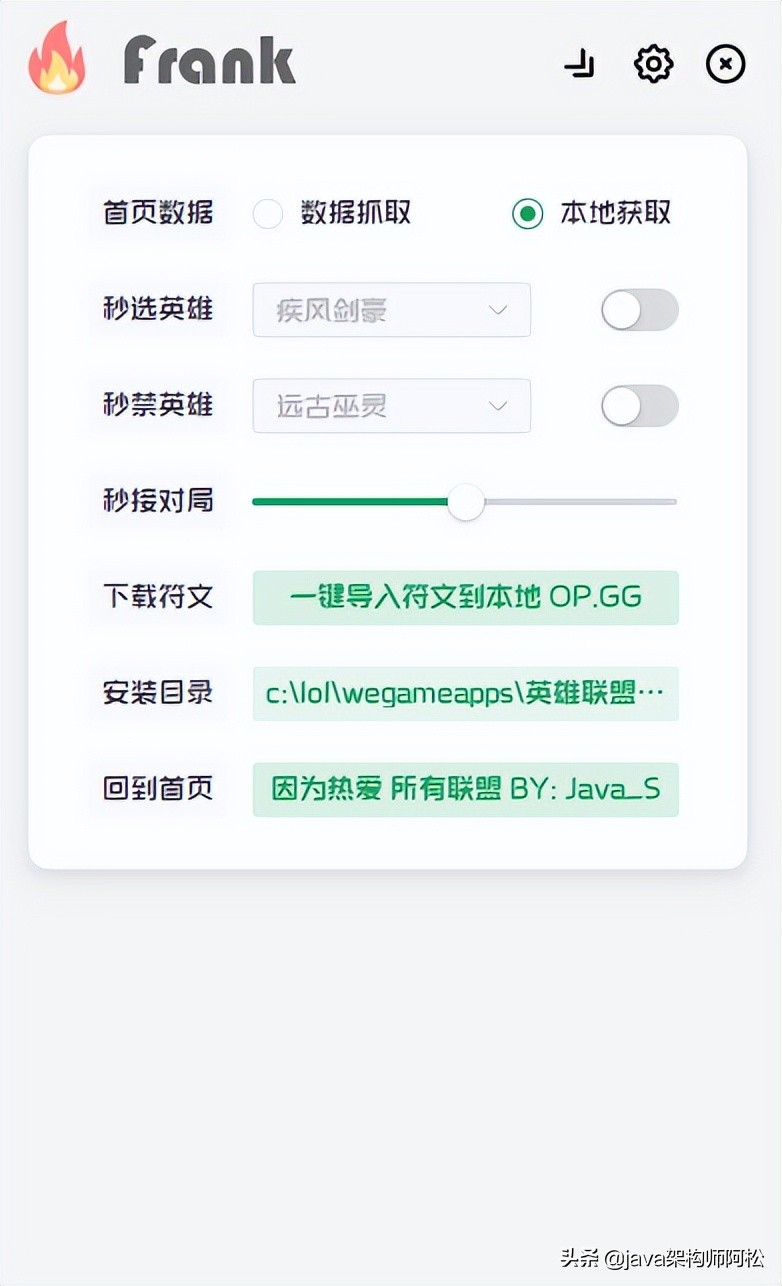The height and width of the screenshot is (1286, 782).
Task: Select the 本地获取 radio option
Action: (x=527, y=213)
